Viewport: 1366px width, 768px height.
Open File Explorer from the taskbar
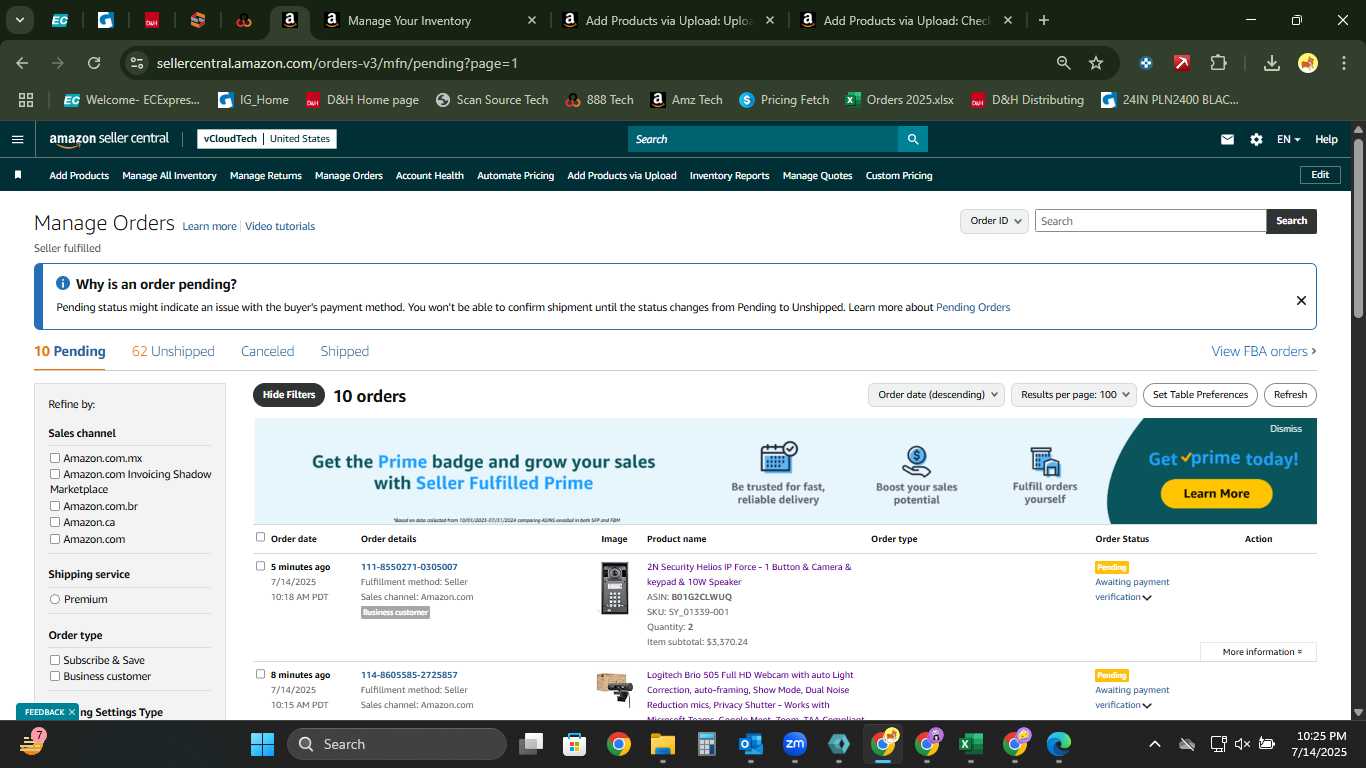point(662,744)
